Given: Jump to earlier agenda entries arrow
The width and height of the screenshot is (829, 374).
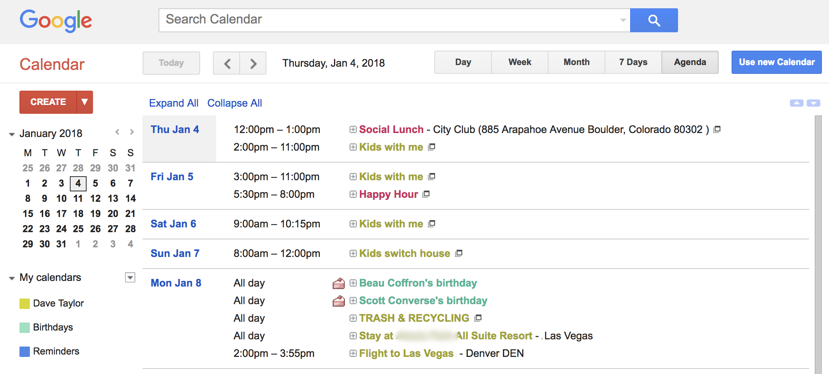Looking at the screenshot, I should click(x=797, y=103).
